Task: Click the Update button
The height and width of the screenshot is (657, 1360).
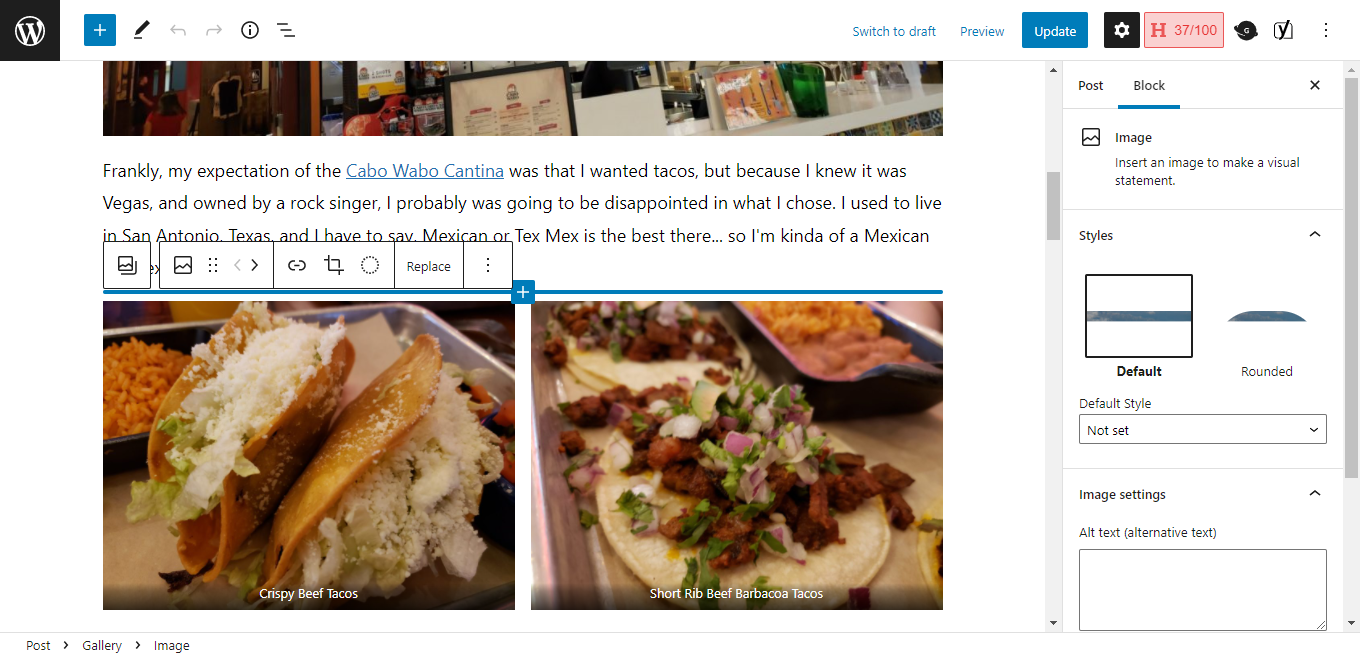Action: (x=1055, y=31)
